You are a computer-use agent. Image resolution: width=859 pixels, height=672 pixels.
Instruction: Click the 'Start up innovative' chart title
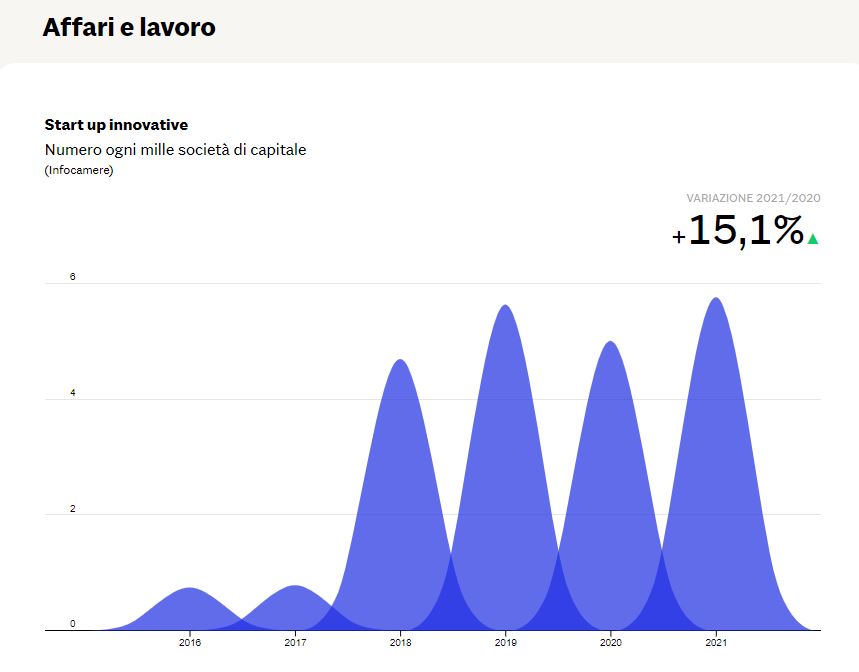click(116, 125)
